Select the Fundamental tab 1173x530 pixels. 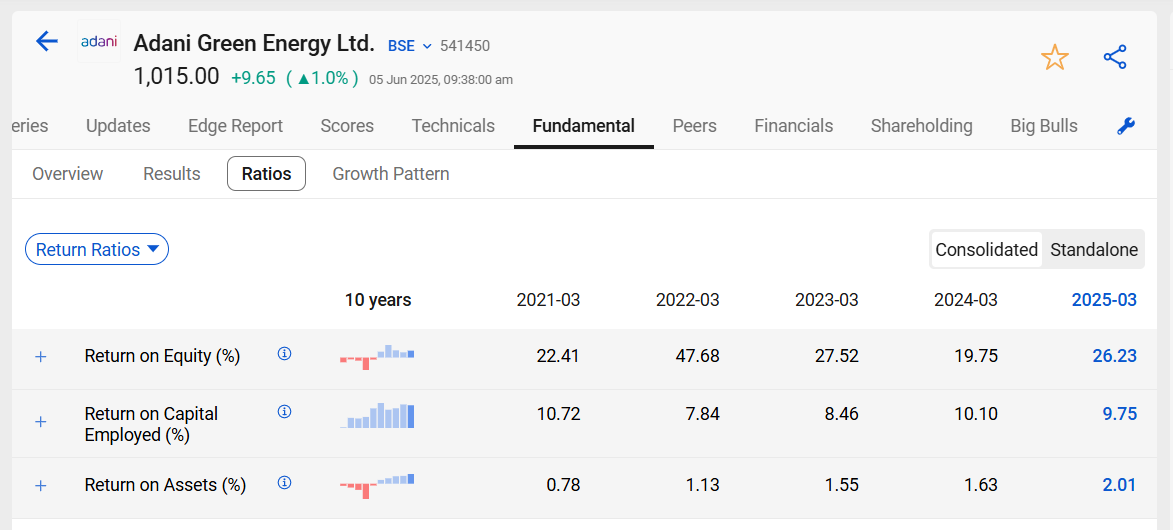584,126
